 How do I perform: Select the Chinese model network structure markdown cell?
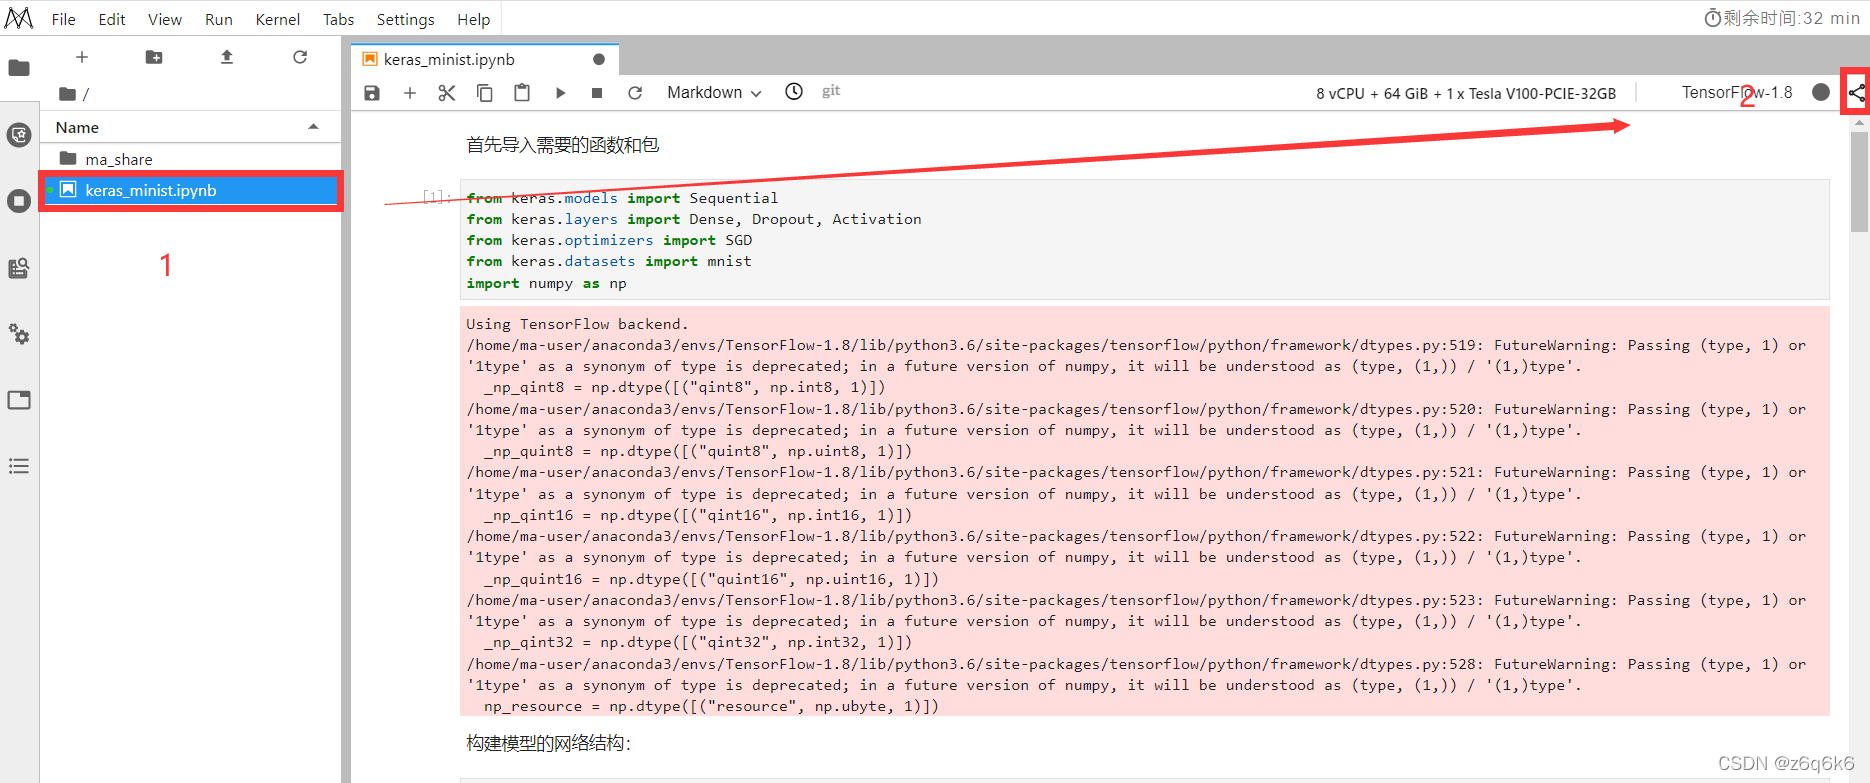tap(549, 743)
